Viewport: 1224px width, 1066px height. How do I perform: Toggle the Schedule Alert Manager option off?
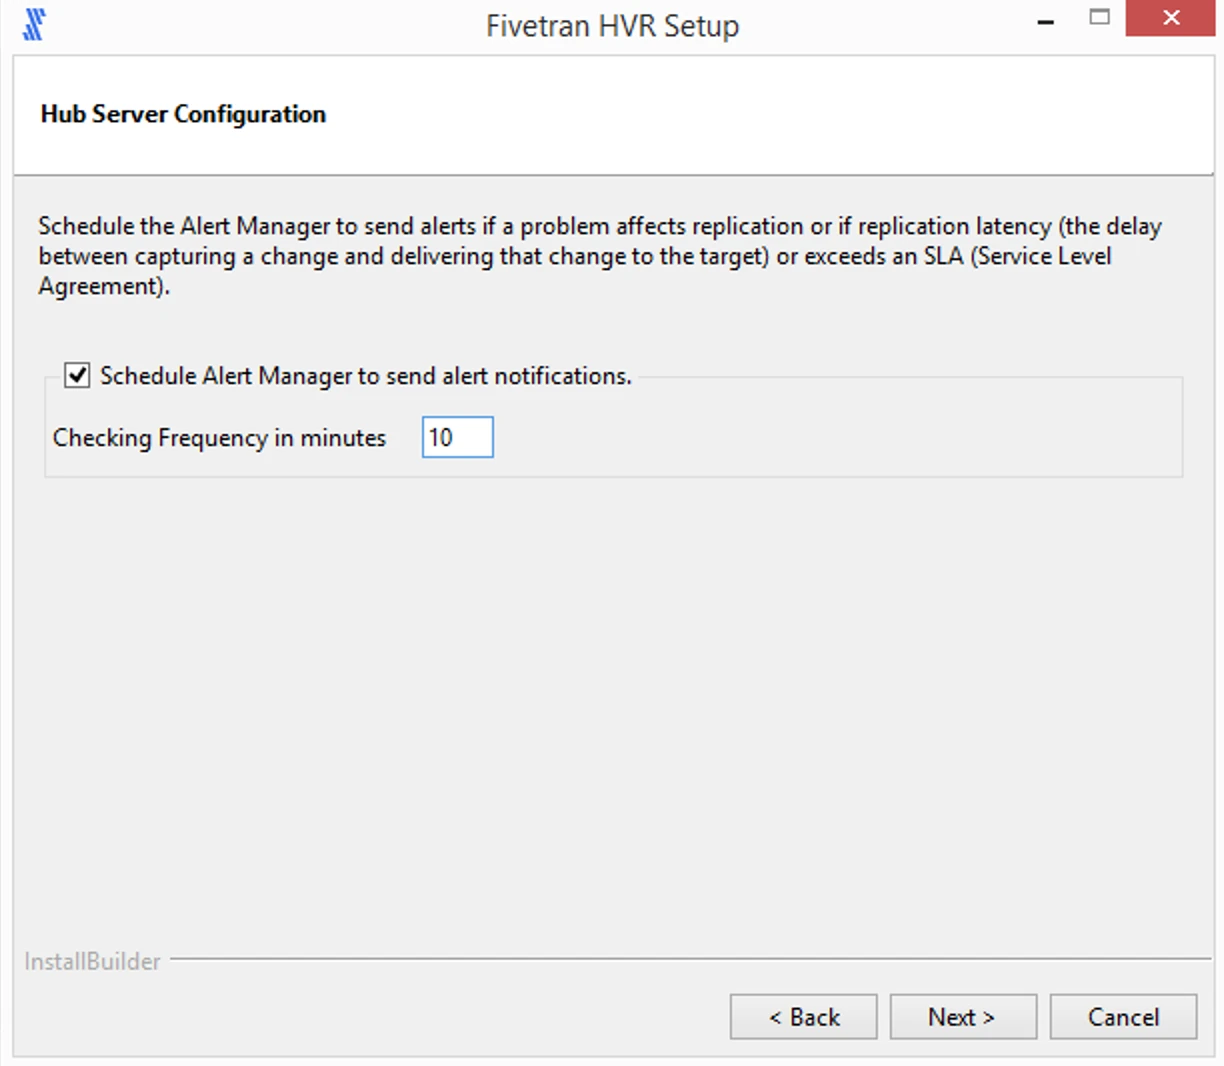tap(75, 376)
